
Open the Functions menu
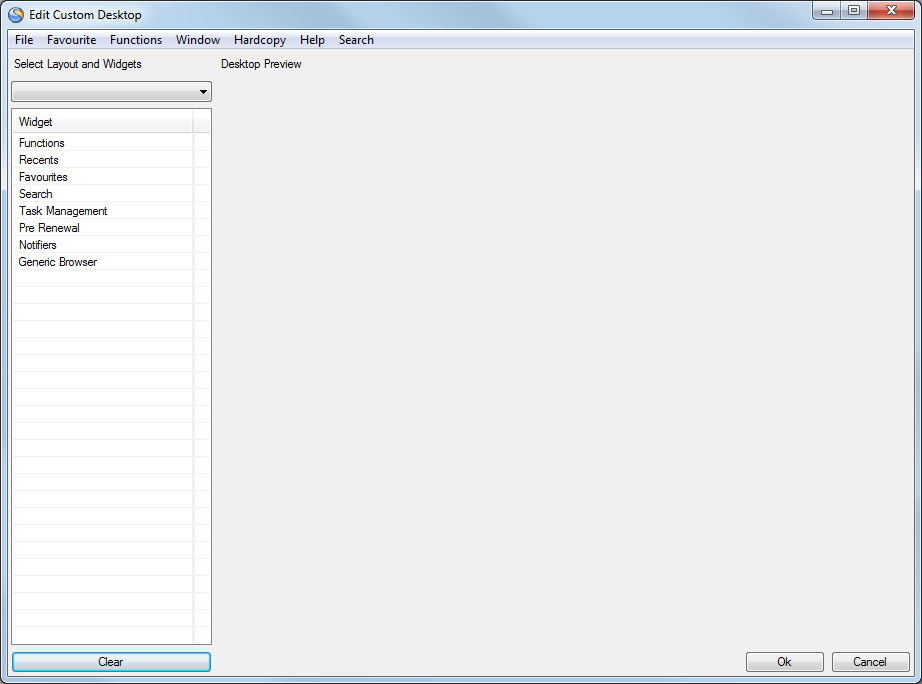click(136, 40)
